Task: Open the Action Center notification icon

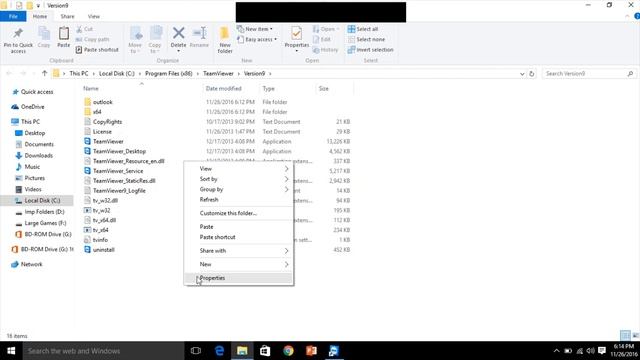Action: pyautogui.click(x=602, y=351)
